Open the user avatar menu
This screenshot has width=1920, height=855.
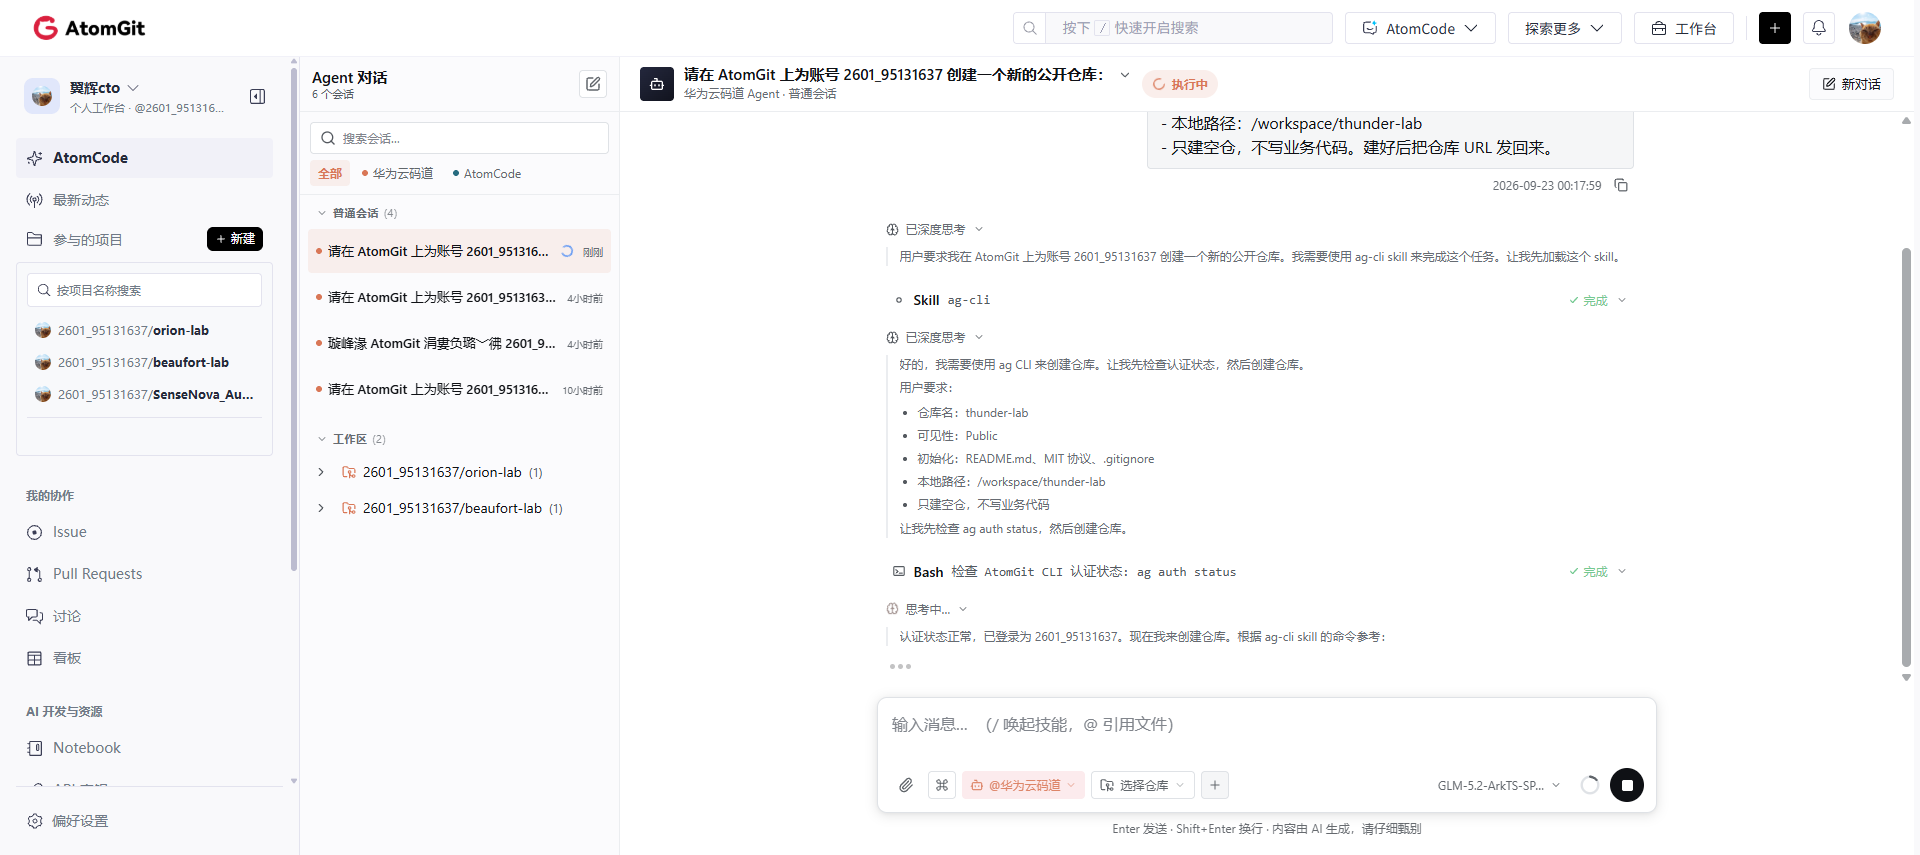click(1865, 28)
